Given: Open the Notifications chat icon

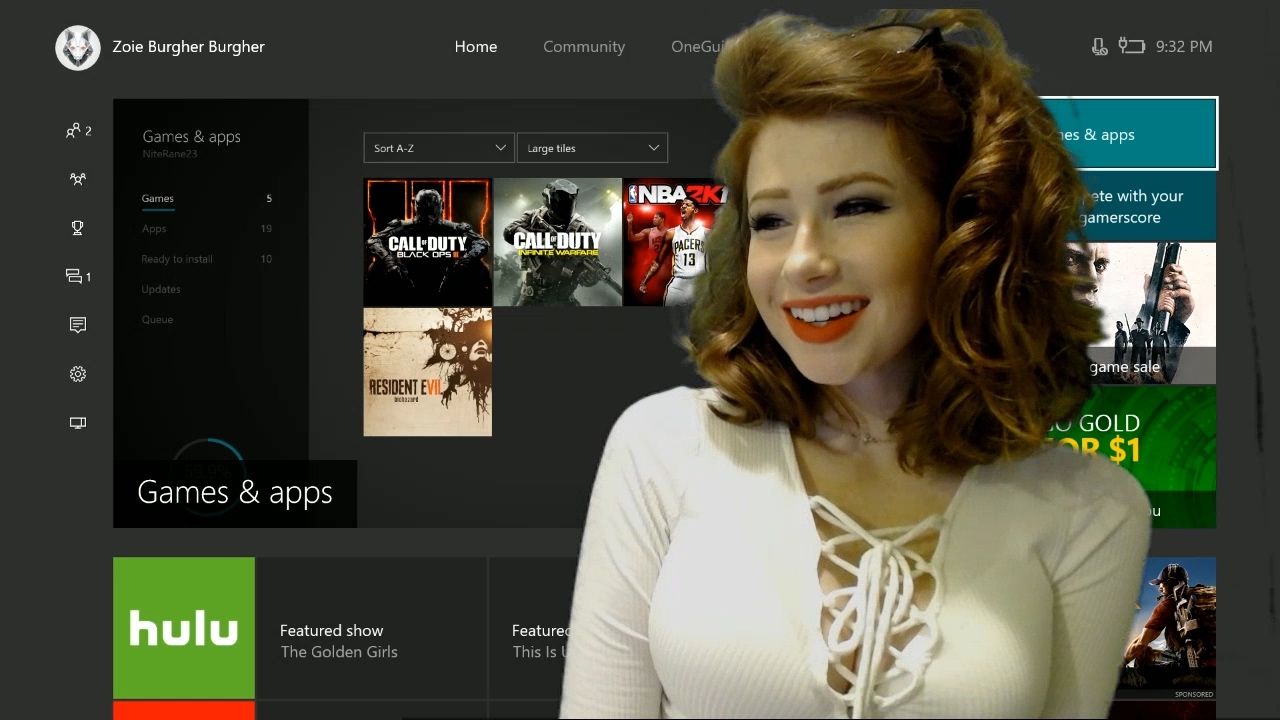Looking at the screenshot, I should pos(78,325).
